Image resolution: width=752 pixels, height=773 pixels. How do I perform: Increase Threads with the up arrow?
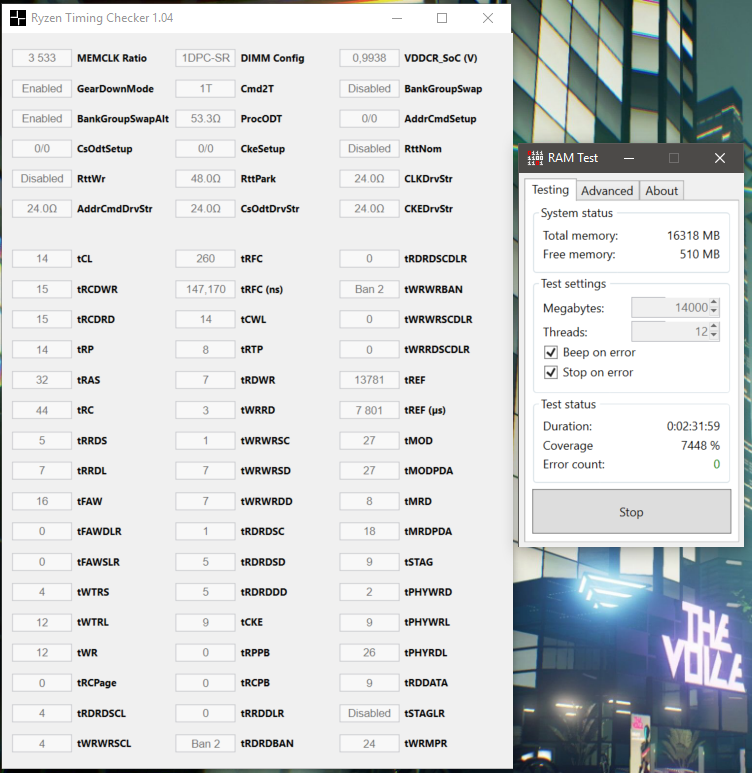pyautogui.click(x=714, y=327)
